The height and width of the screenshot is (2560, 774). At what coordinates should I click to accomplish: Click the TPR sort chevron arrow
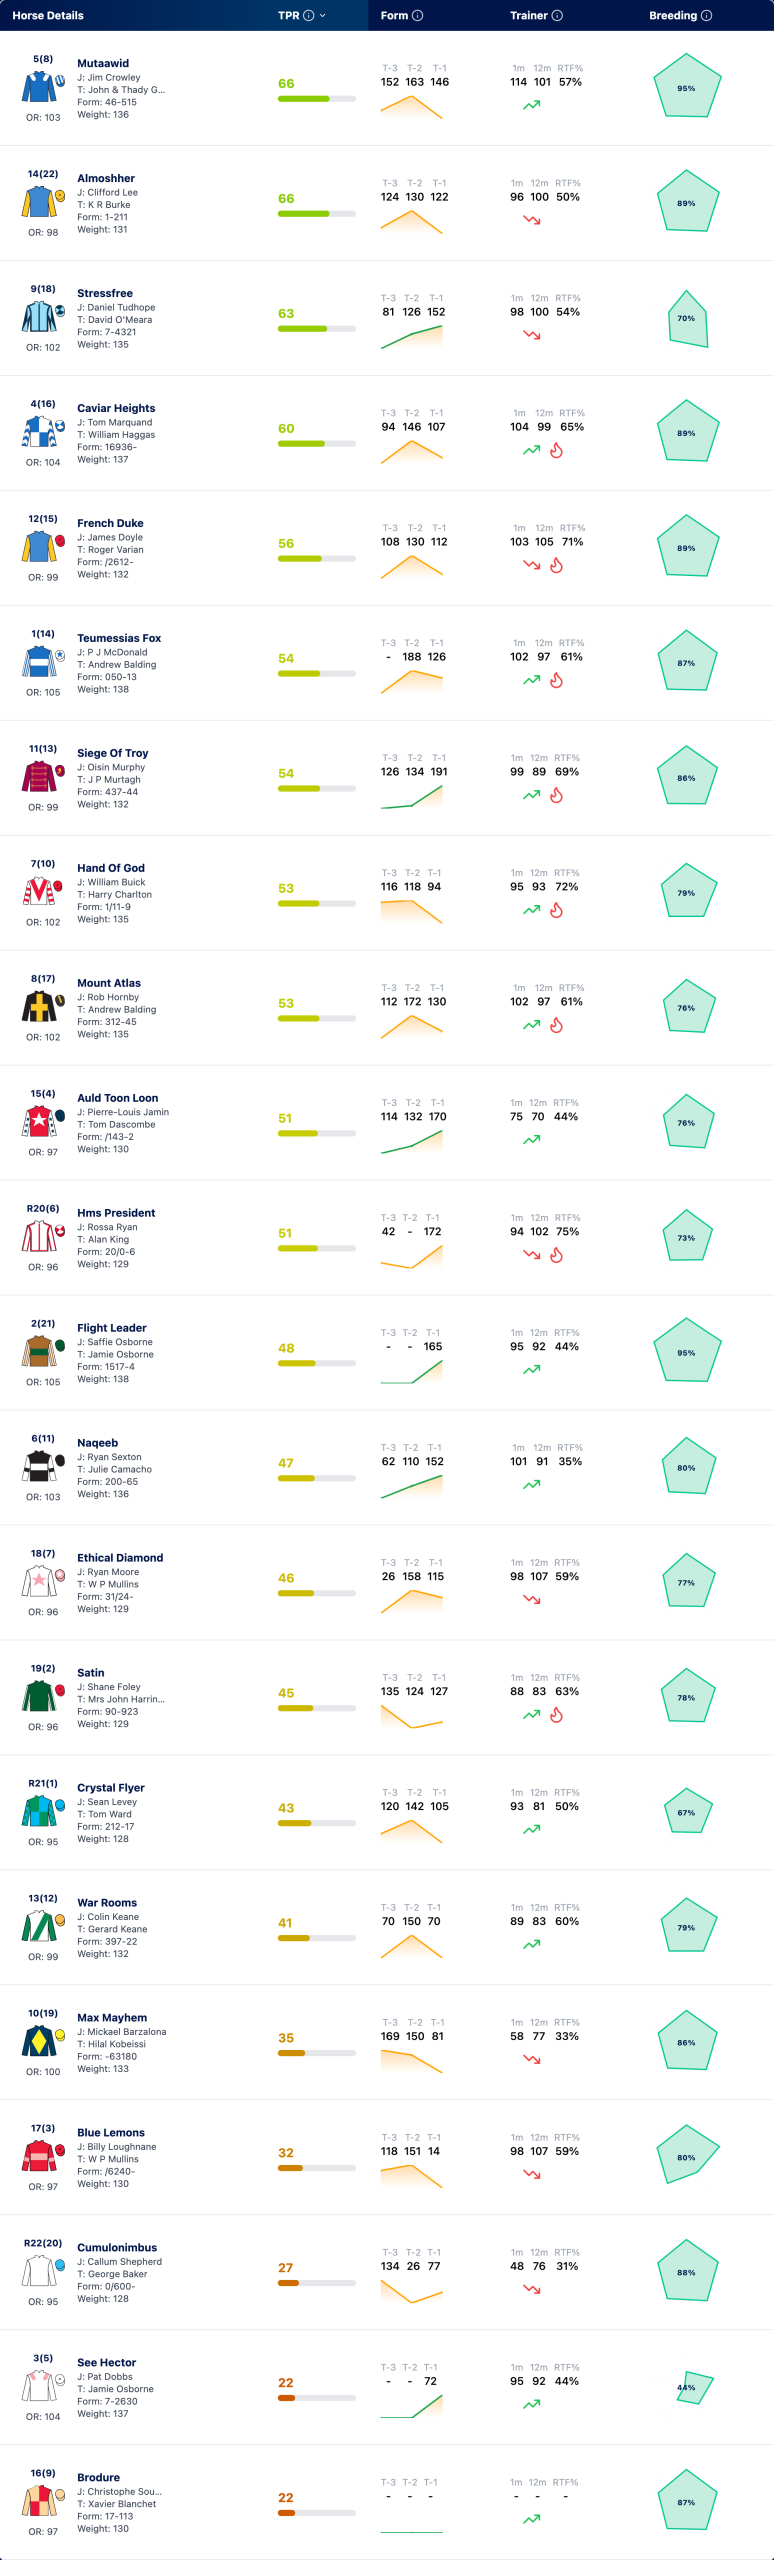(x=322, y=15)
